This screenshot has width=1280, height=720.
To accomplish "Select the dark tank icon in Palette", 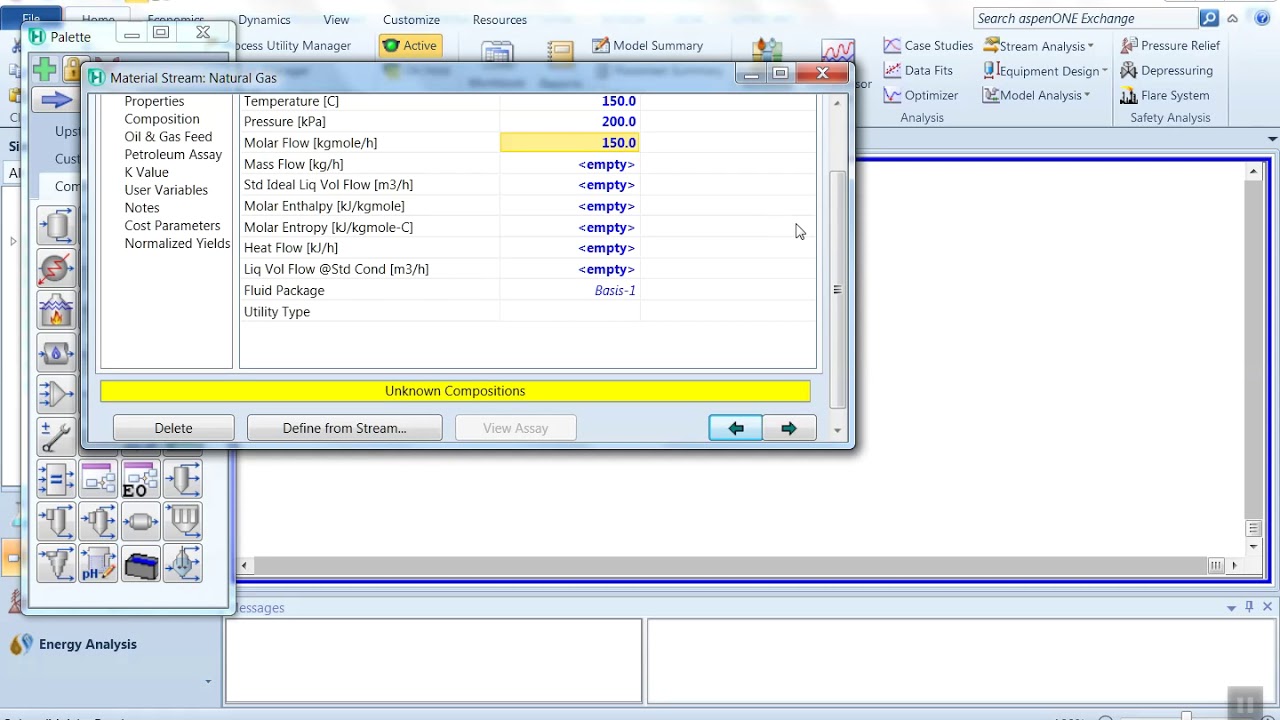I will (x=140, y=563).
